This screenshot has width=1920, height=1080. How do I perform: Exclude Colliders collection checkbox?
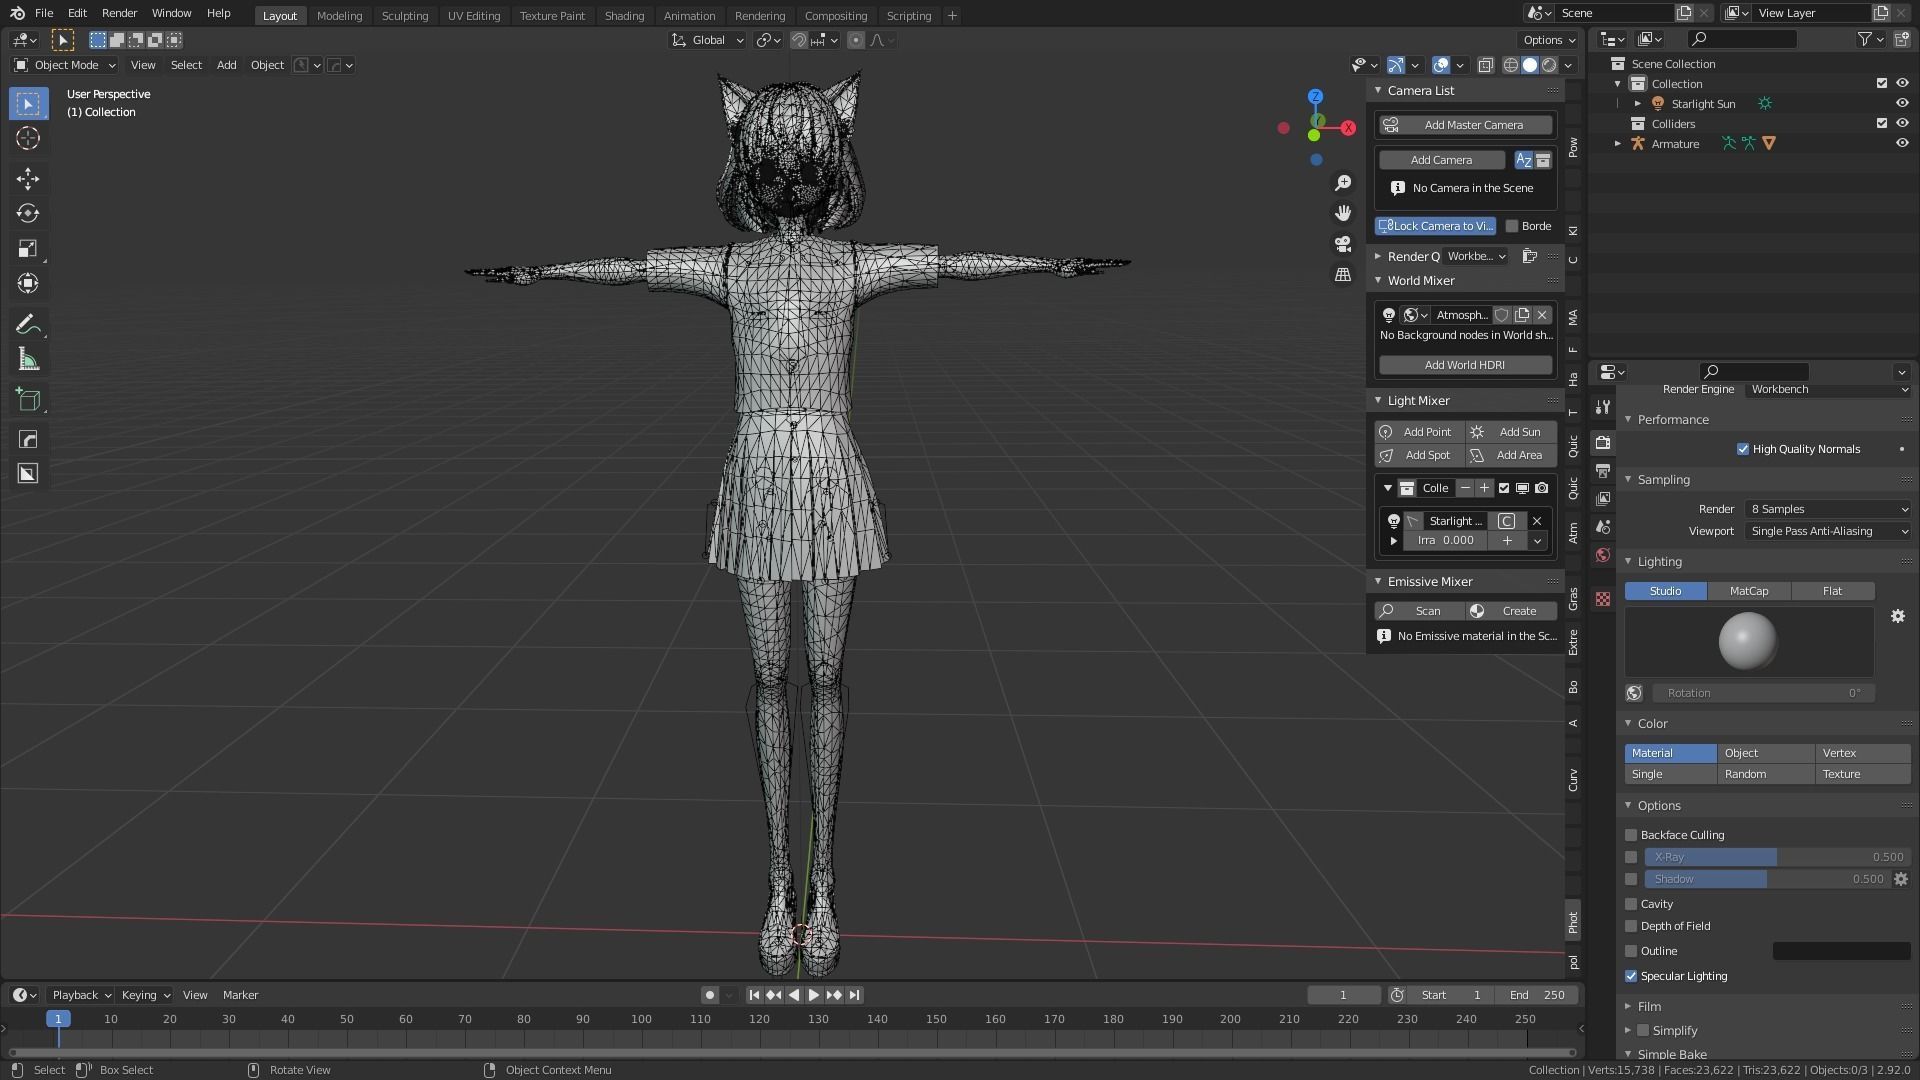[1882, 124]
